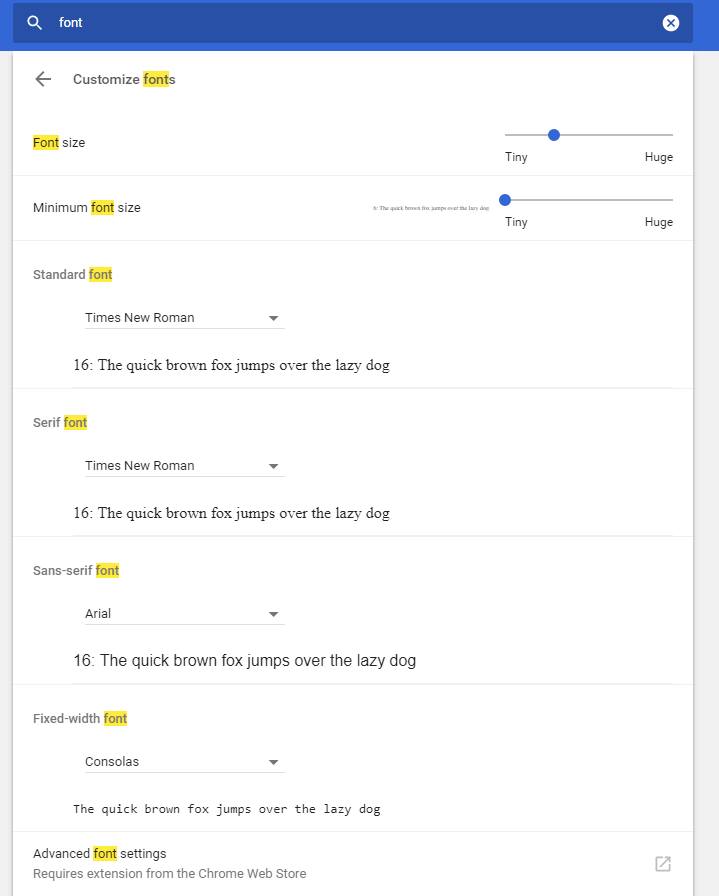The image size is (719, 896).
Task: Click the Serif font dropdown arrow
Action: click(x=273, y=466)
